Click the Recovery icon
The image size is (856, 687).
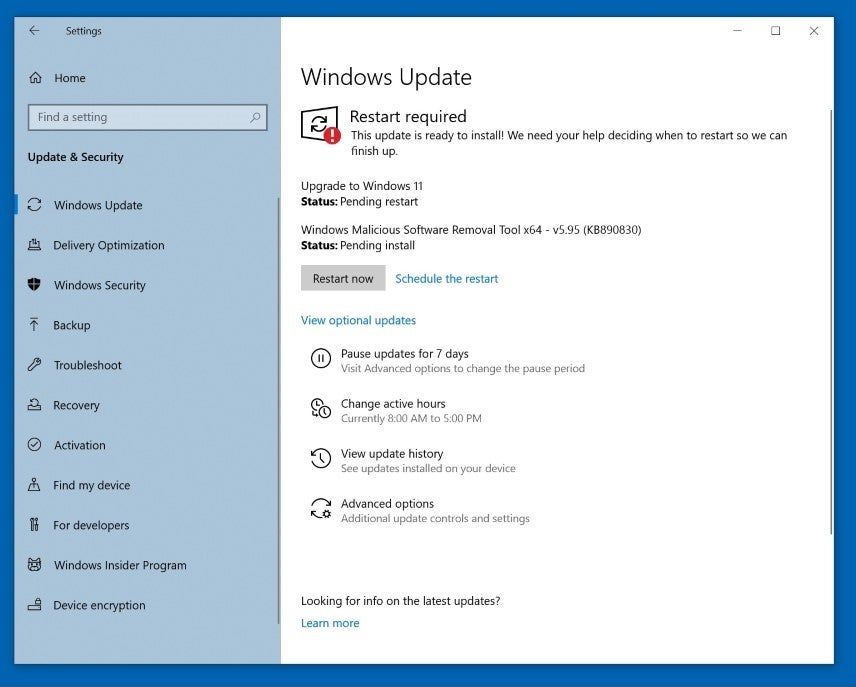point(34,405)
